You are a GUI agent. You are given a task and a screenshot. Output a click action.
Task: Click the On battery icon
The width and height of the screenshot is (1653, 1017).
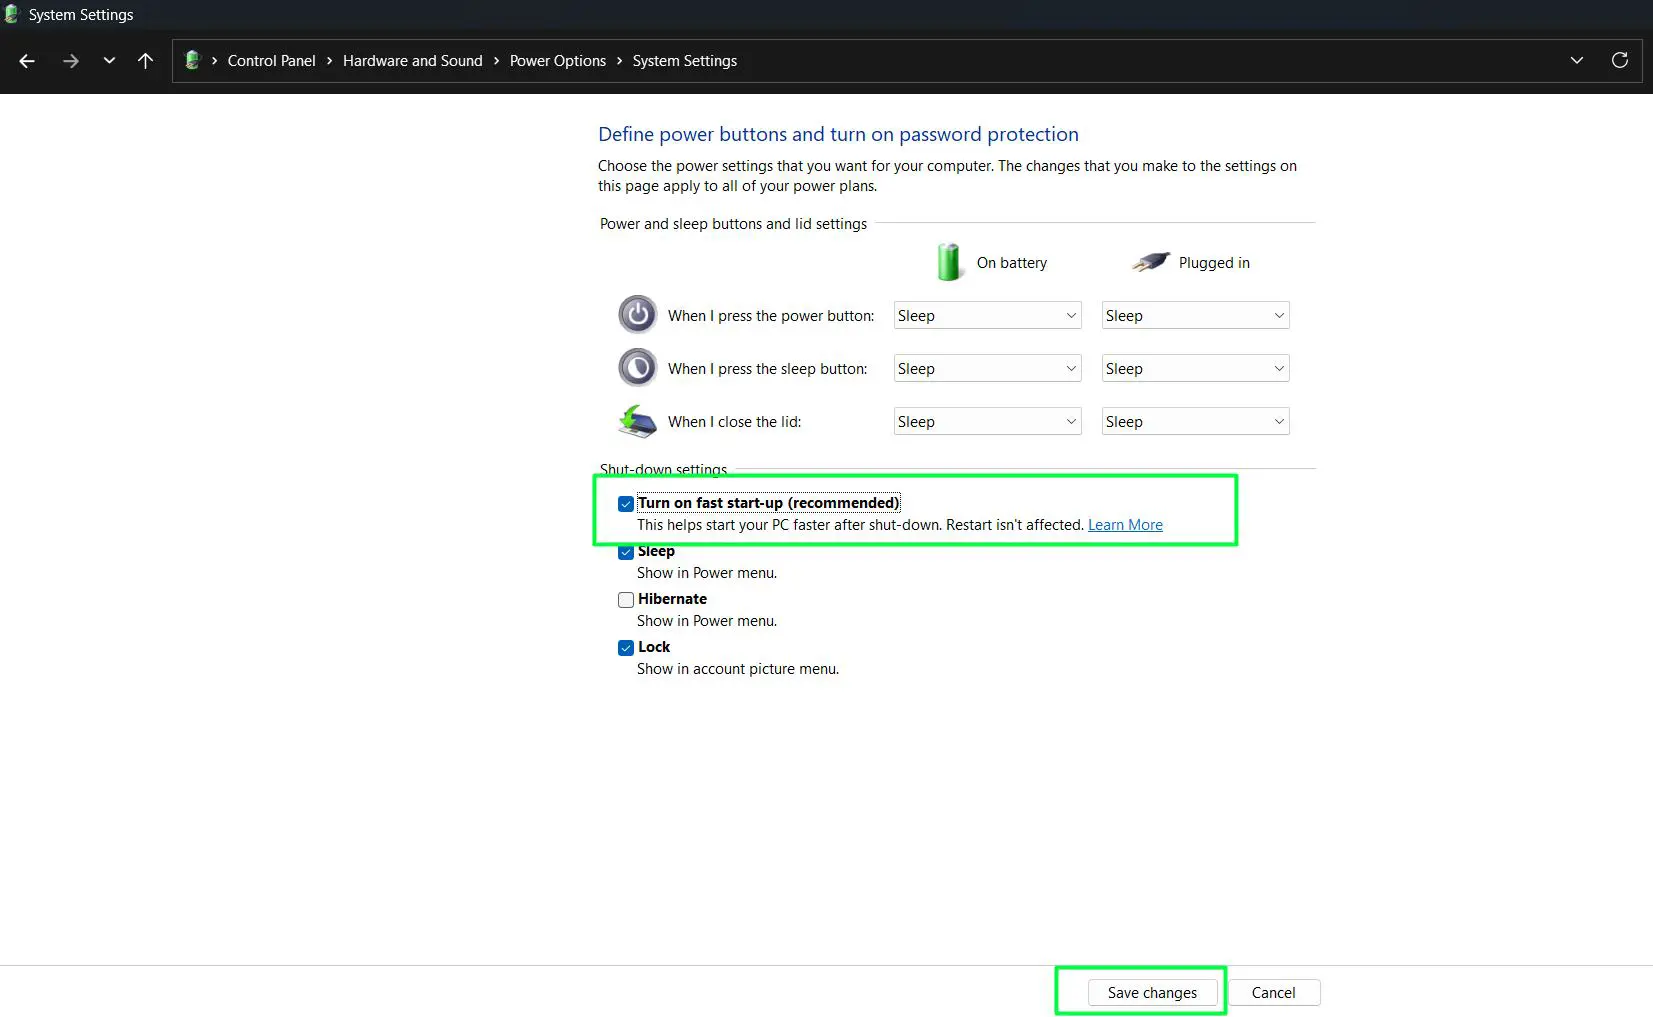point(948,261)
